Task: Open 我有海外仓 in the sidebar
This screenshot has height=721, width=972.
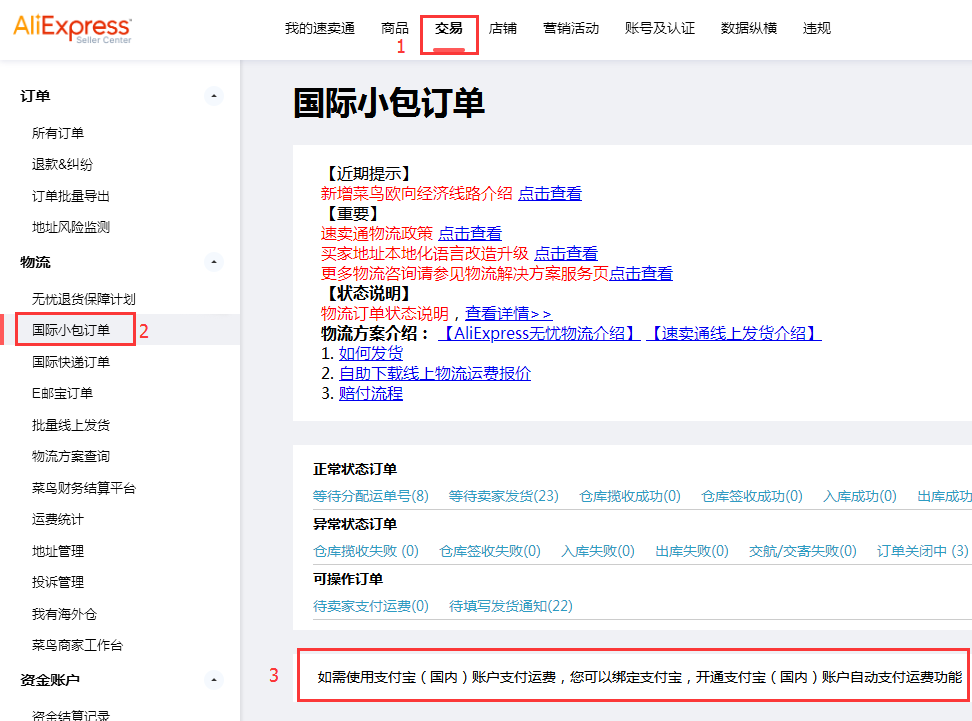Action: 64,614
